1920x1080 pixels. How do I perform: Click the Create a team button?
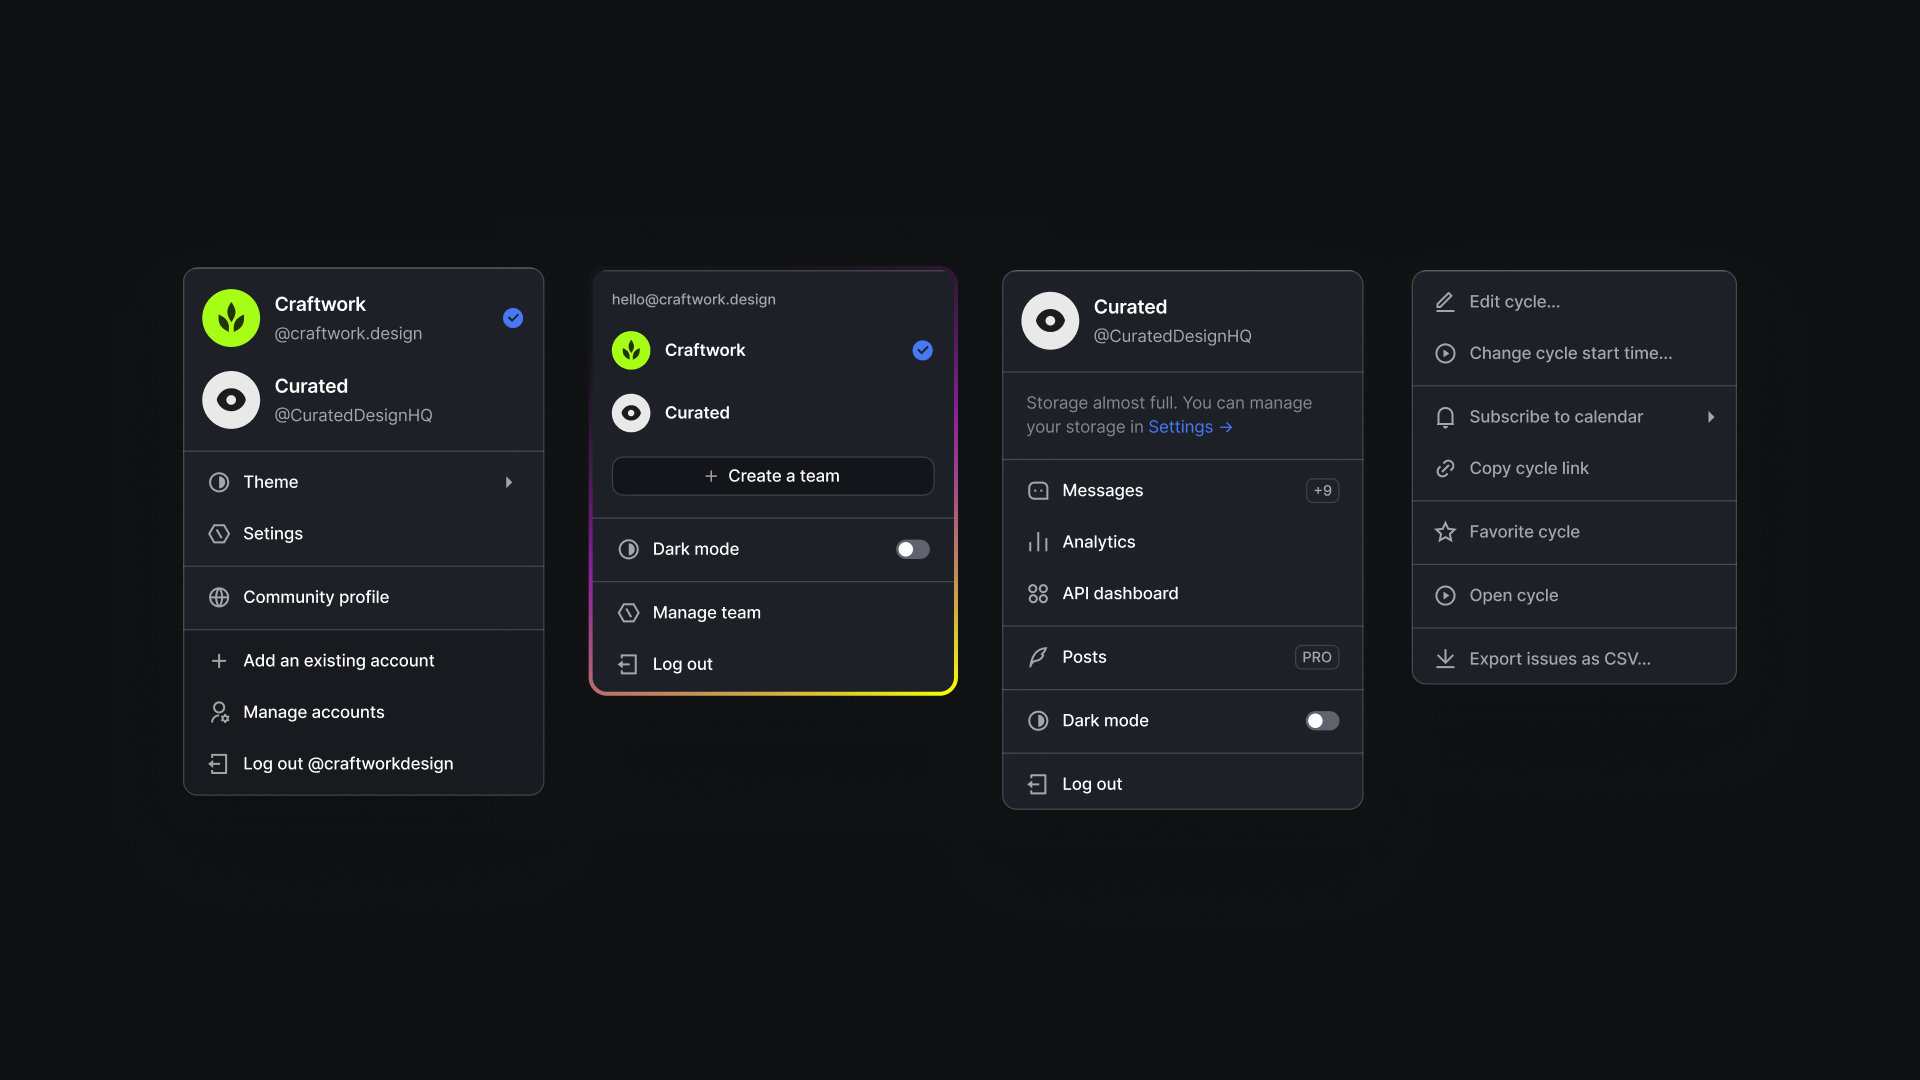773,476
